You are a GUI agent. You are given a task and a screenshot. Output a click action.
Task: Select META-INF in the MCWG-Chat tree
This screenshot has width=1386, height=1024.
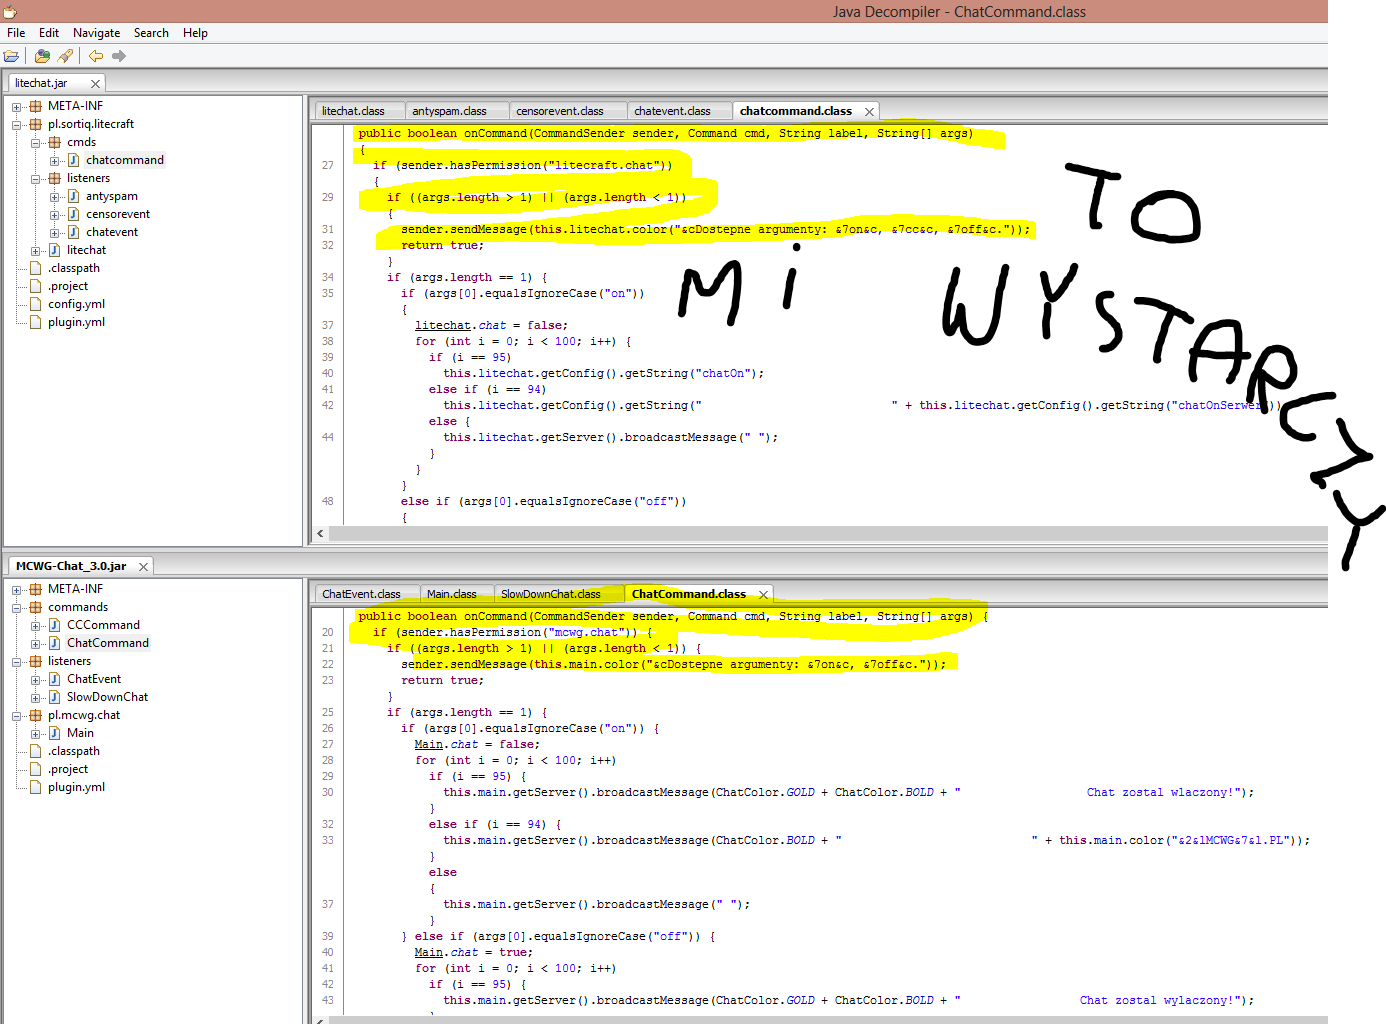pyautogui.click(x=75, y=589)
